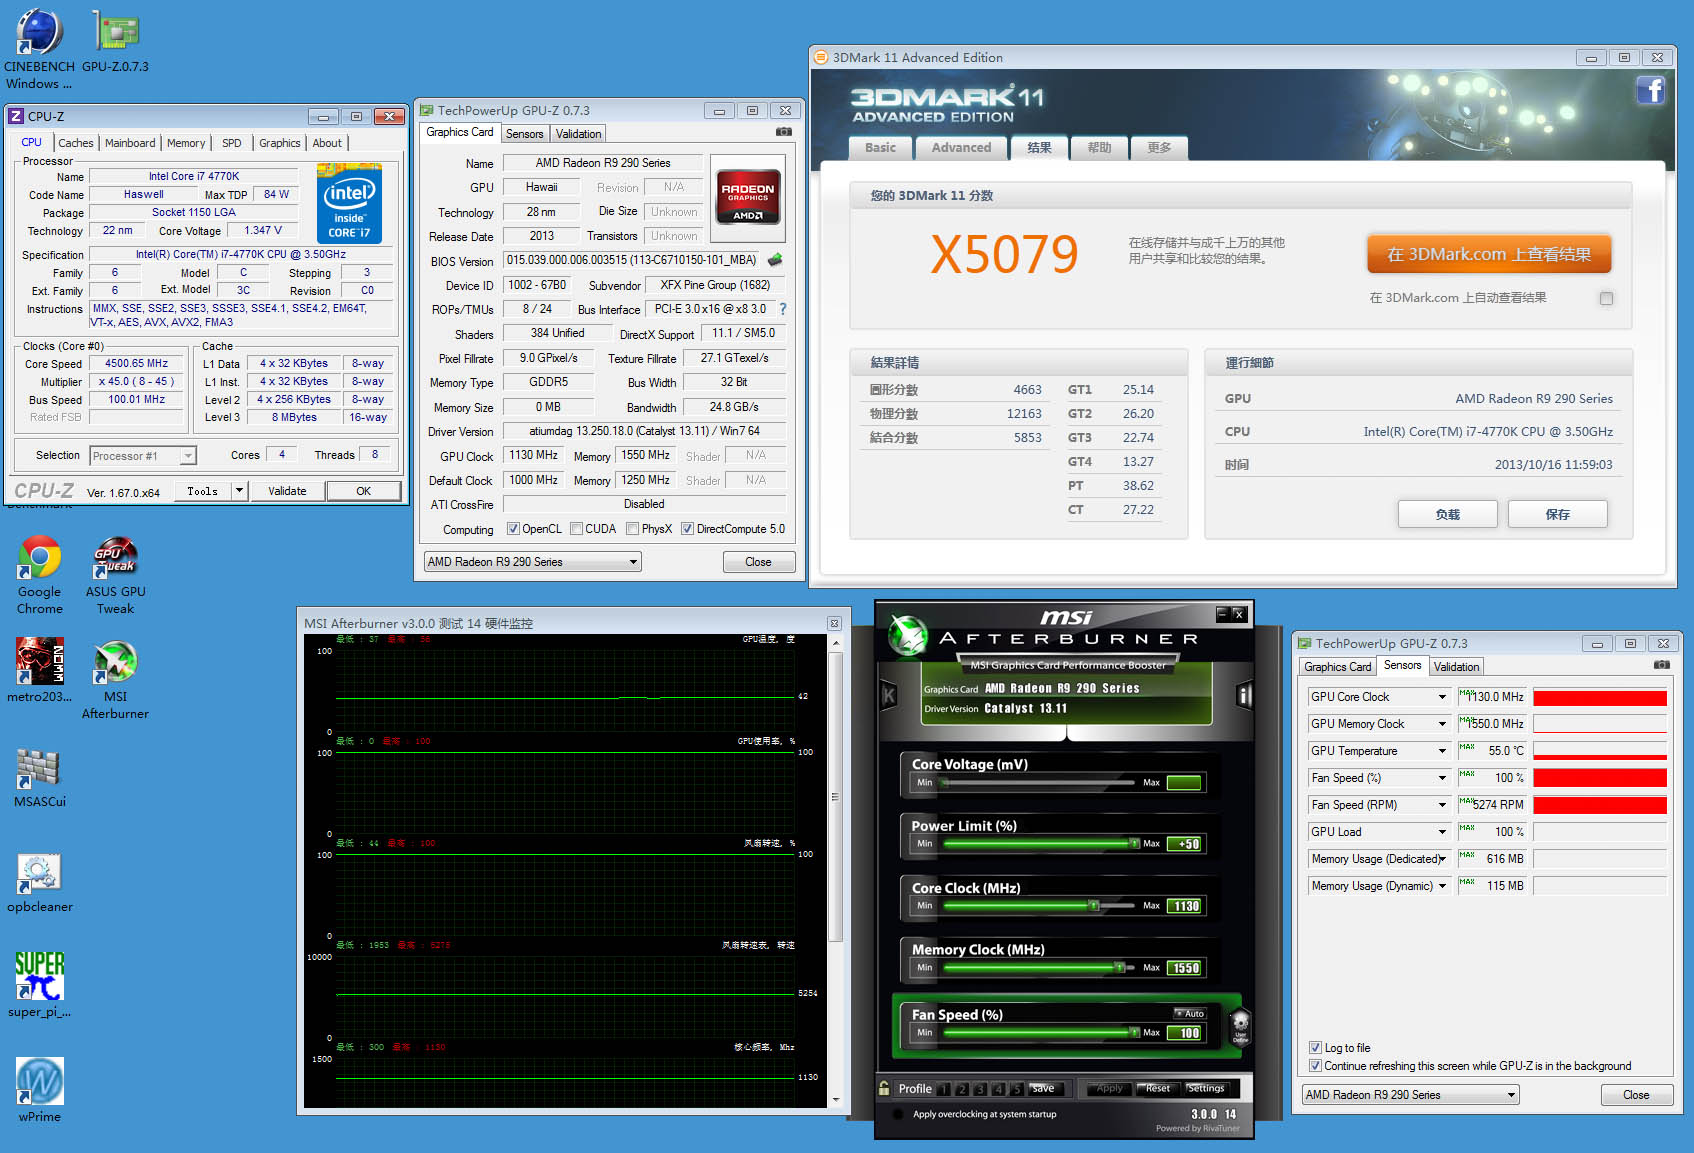Expand the CPU-Z Tools dropdown arrow

[x=239, y=491]
